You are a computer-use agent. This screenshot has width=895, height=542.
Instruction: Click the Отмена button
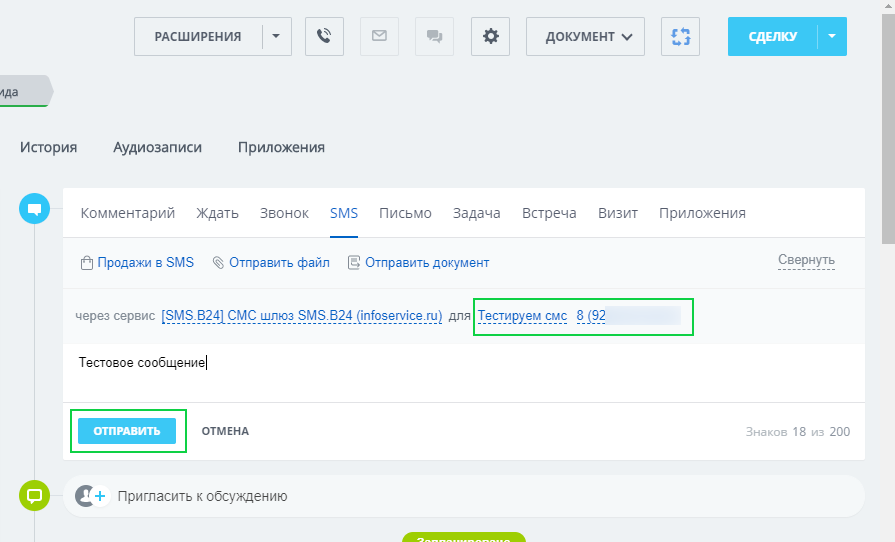[225, 431]
